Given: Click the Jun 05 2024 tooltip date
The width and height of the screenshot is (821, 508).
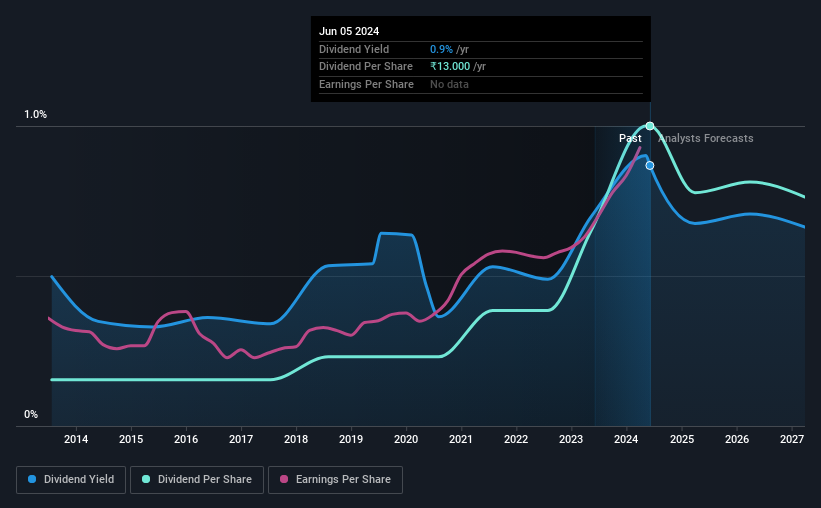Looking at the screenshot, I should click(x=349, y=31).
